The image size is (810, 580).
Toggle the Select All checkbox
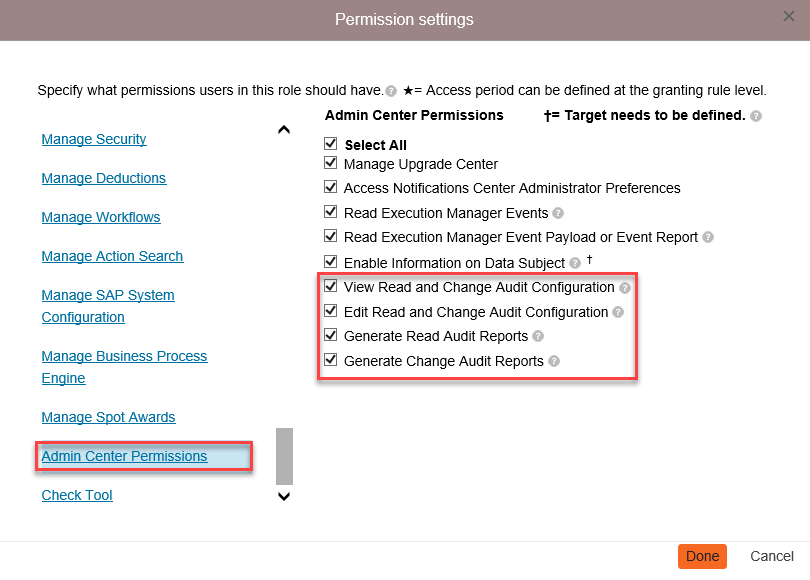[x=331, y=143]
